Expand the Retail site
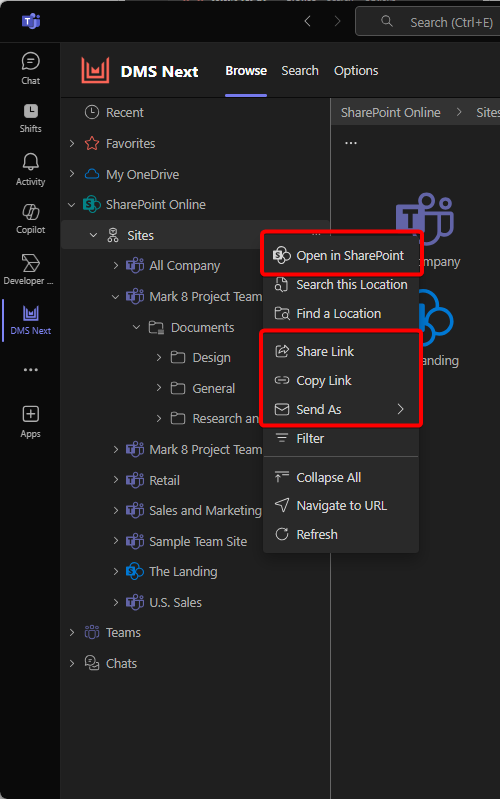 (x=116, y=480)
